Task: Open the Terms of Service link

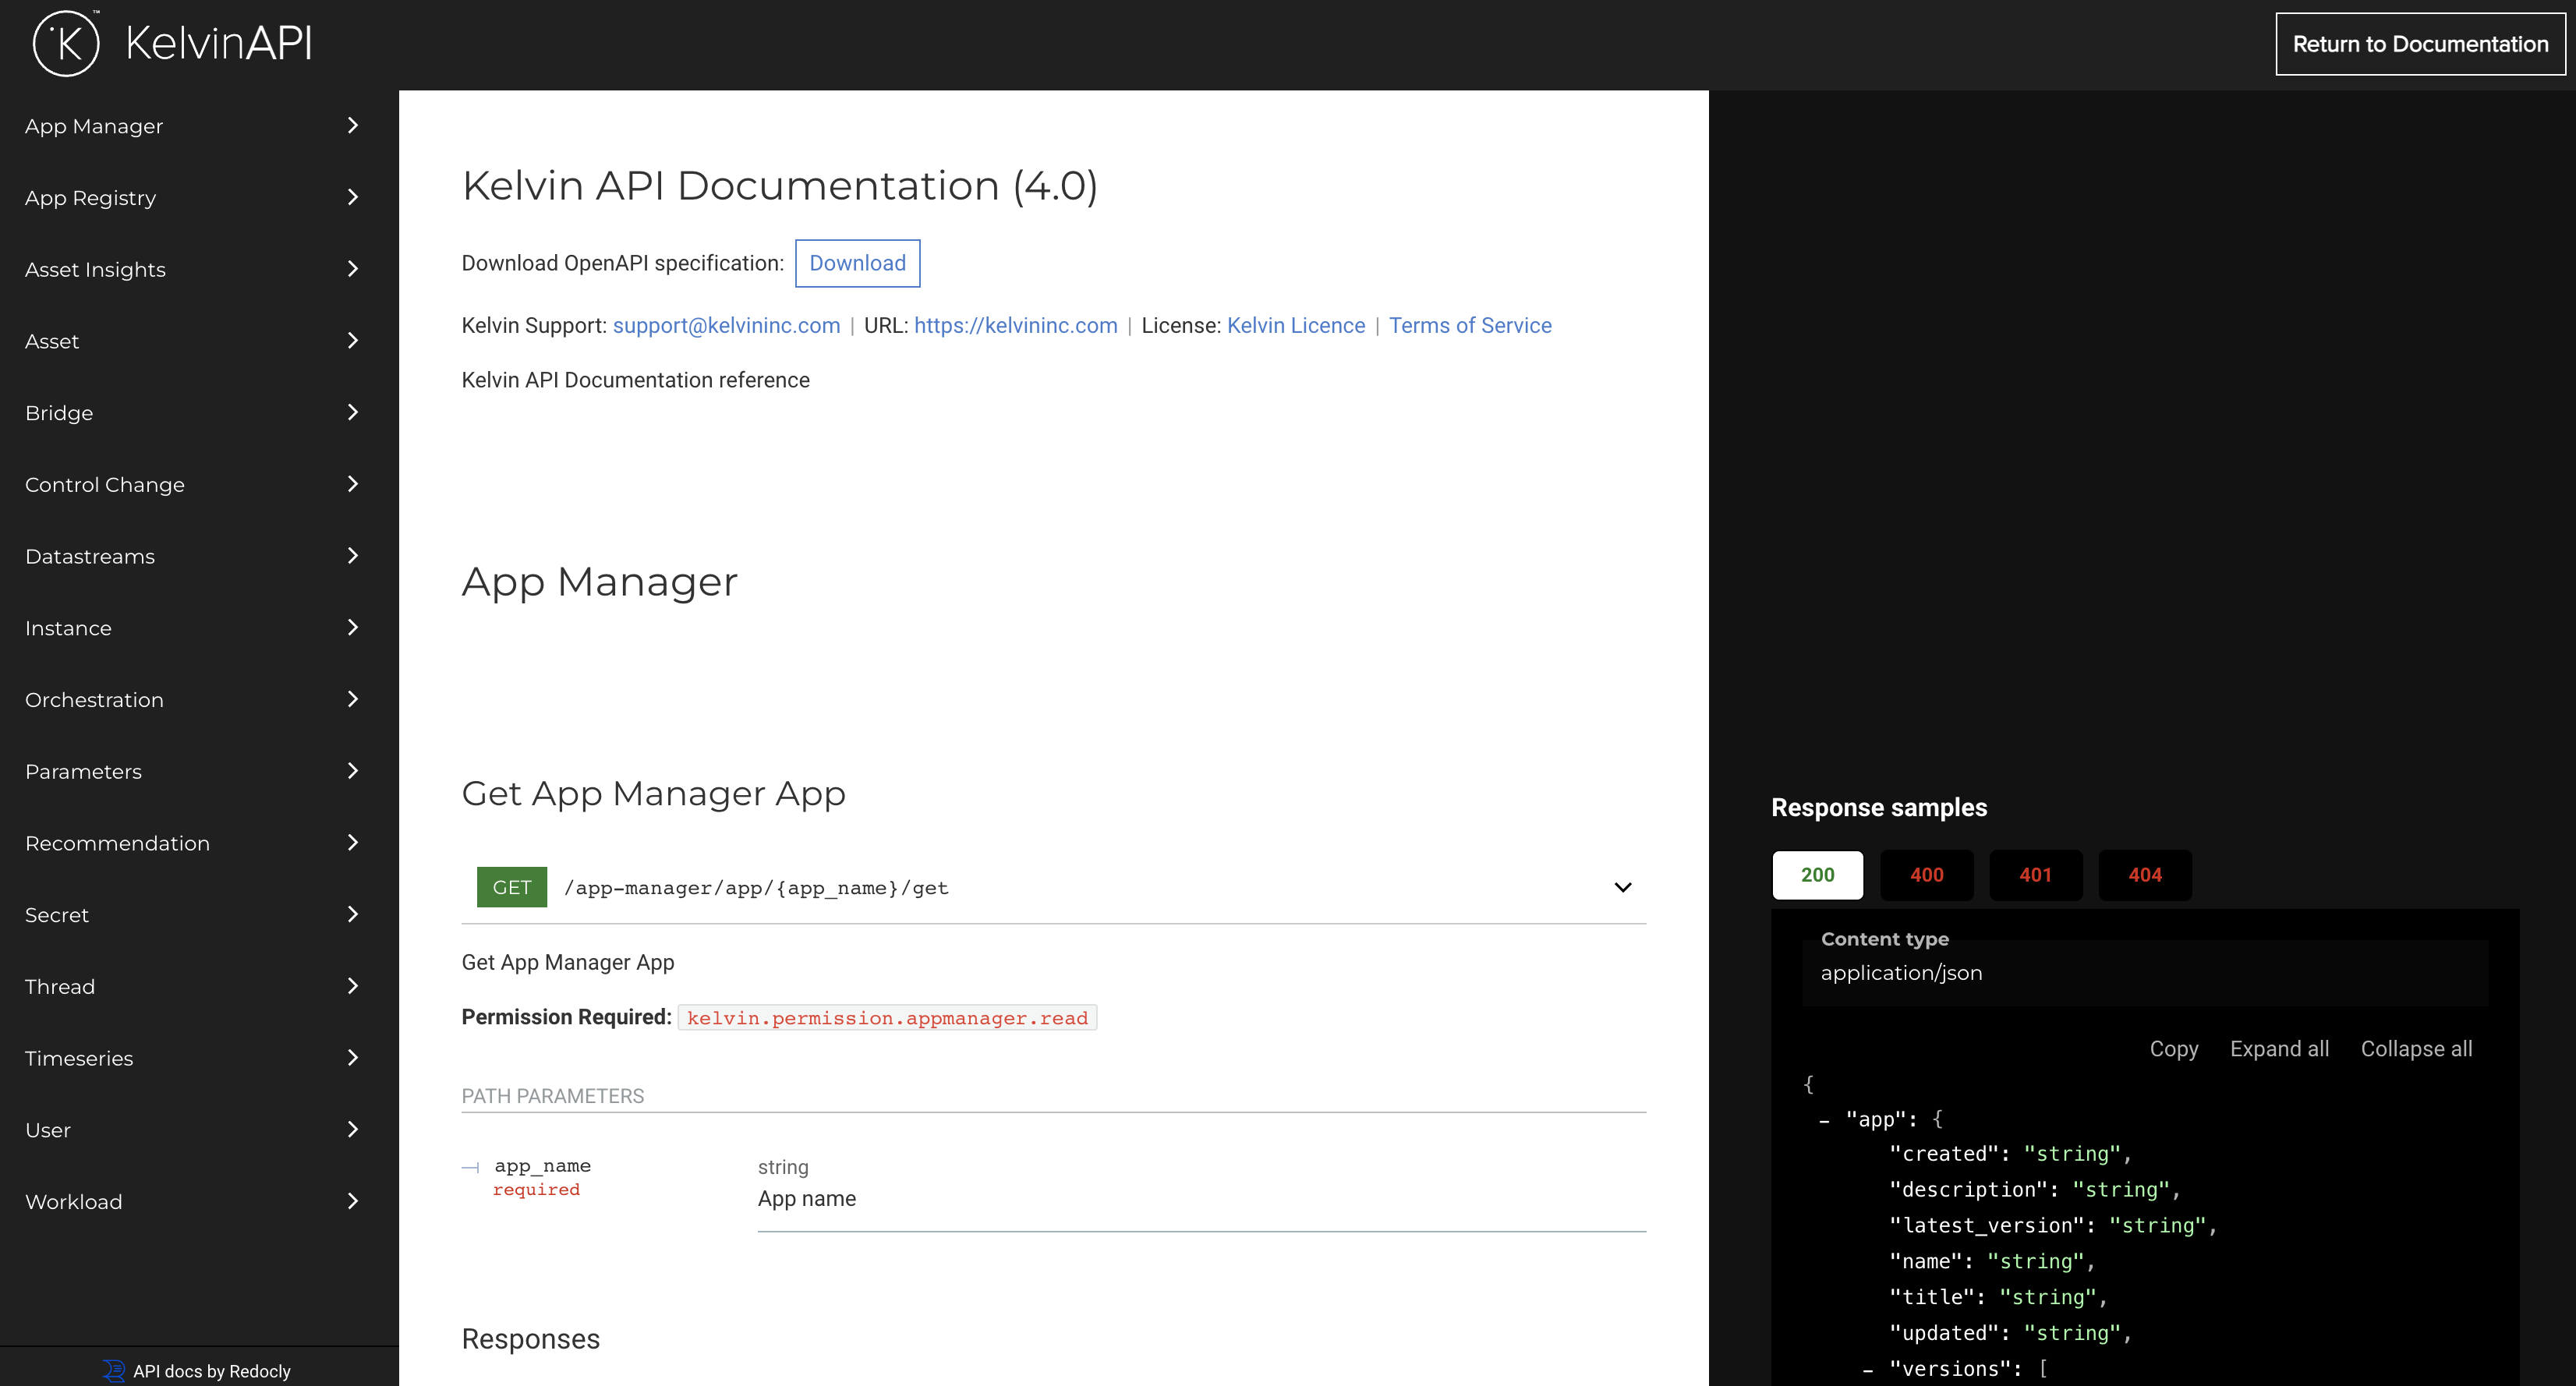Action: coord(1469,325)
